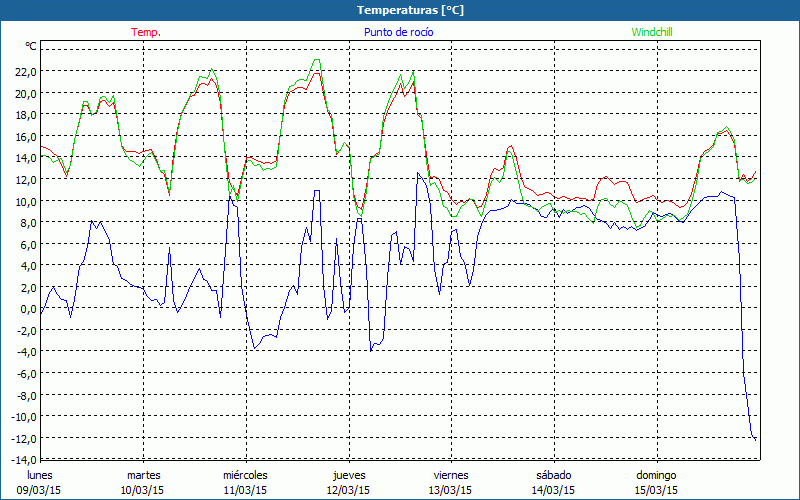Click the 22,0 y-axis value label
Screen dimensions: 800x500
(x=24, y=72)
